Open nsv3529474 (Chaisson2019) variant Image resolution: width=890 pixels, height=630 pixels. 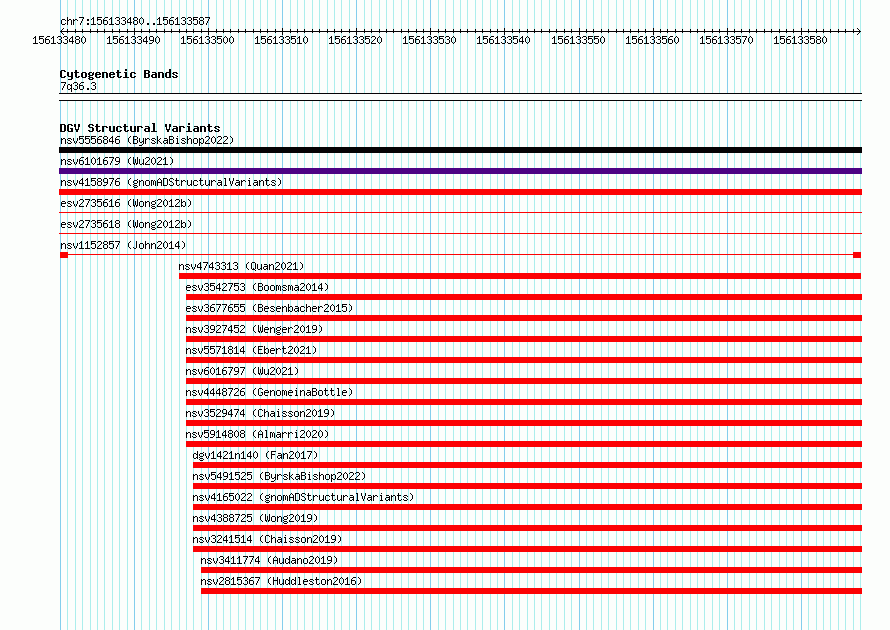(260, 413)
